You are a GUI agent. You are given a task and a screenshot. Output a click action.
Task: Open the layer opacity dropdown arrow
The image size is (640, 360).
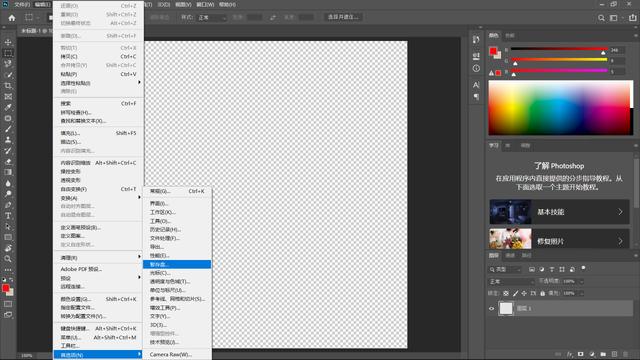click(581, 282)
